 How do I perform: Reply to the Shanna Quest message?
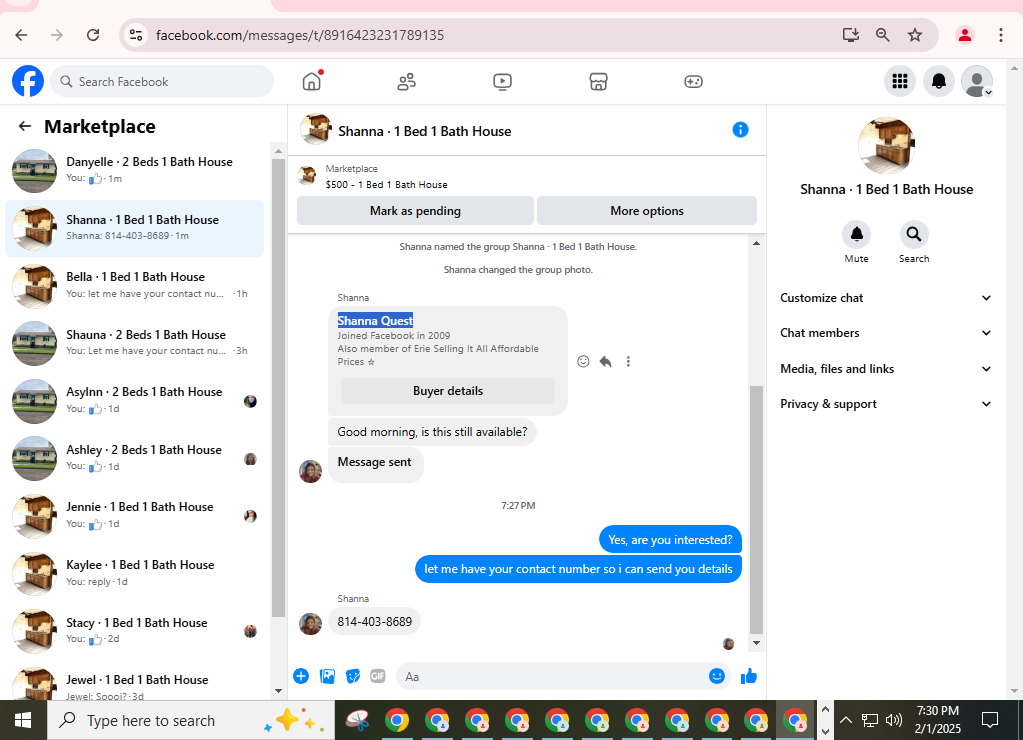coord(605,361)
